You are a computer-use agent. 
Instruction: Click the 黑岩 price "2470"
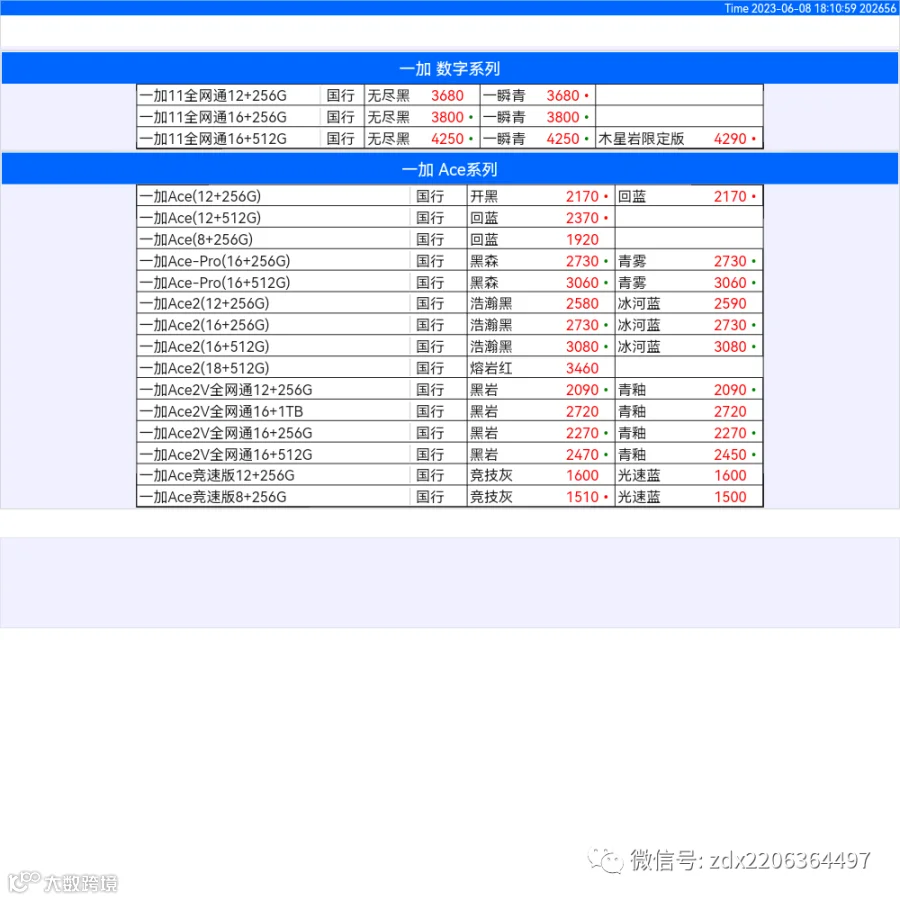pos(582,455)
